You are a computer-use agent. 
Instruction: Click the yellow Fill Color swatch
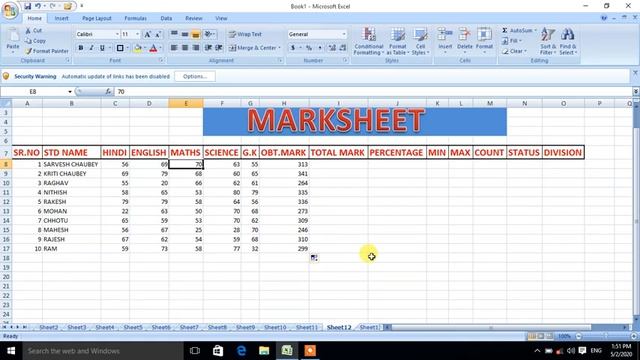click(x=138, y=48)
